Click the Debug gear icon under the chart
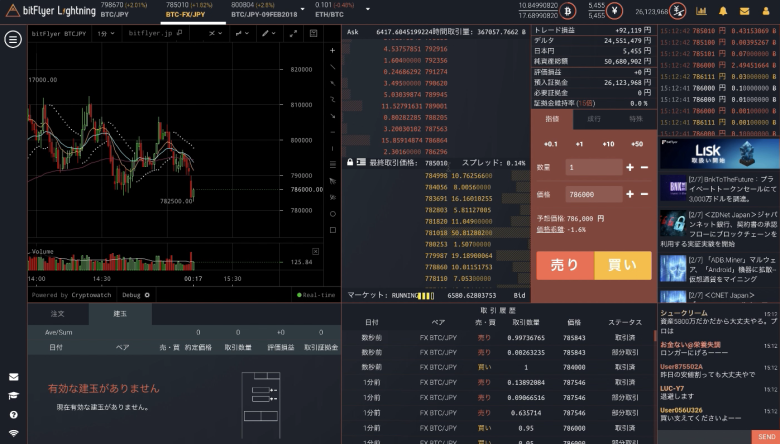This screenshot has width=780, height=444. [x=147, y=295]
